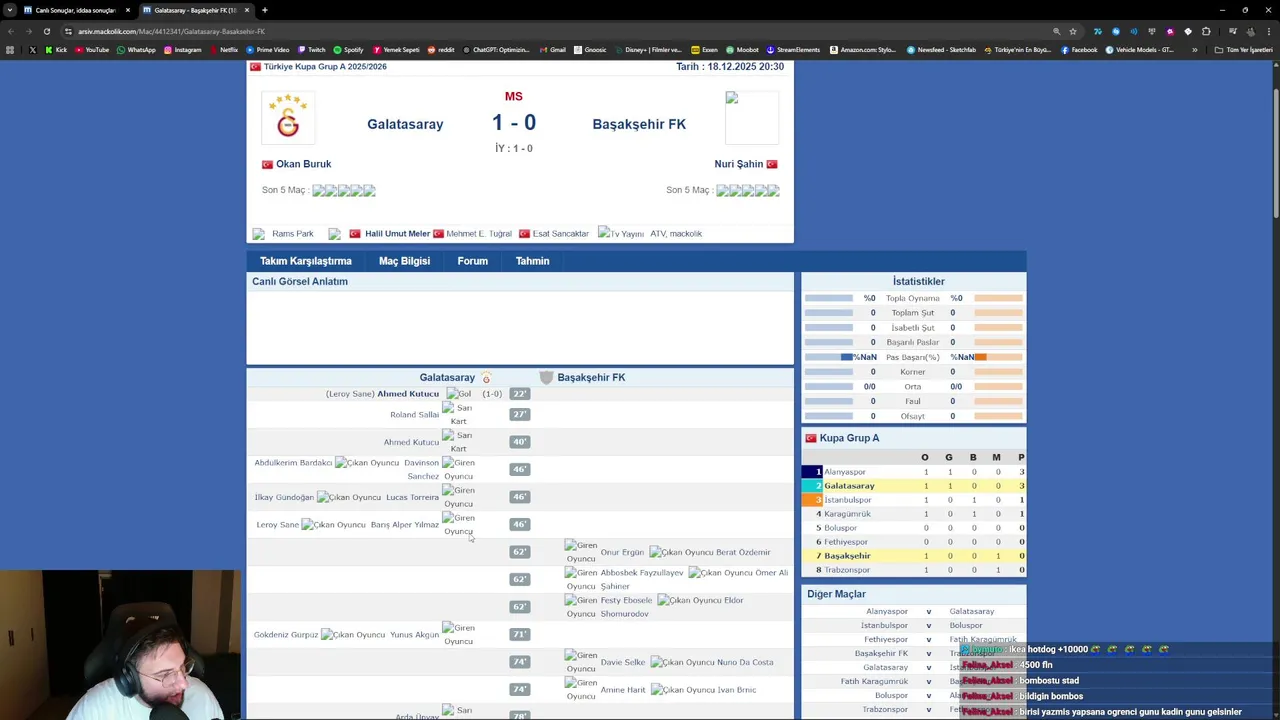The height and width of the screenshot is (720, 1280).
Task: Click Türkiye Kupa Grup A 2025/2026 header
Action: point(325,67)
